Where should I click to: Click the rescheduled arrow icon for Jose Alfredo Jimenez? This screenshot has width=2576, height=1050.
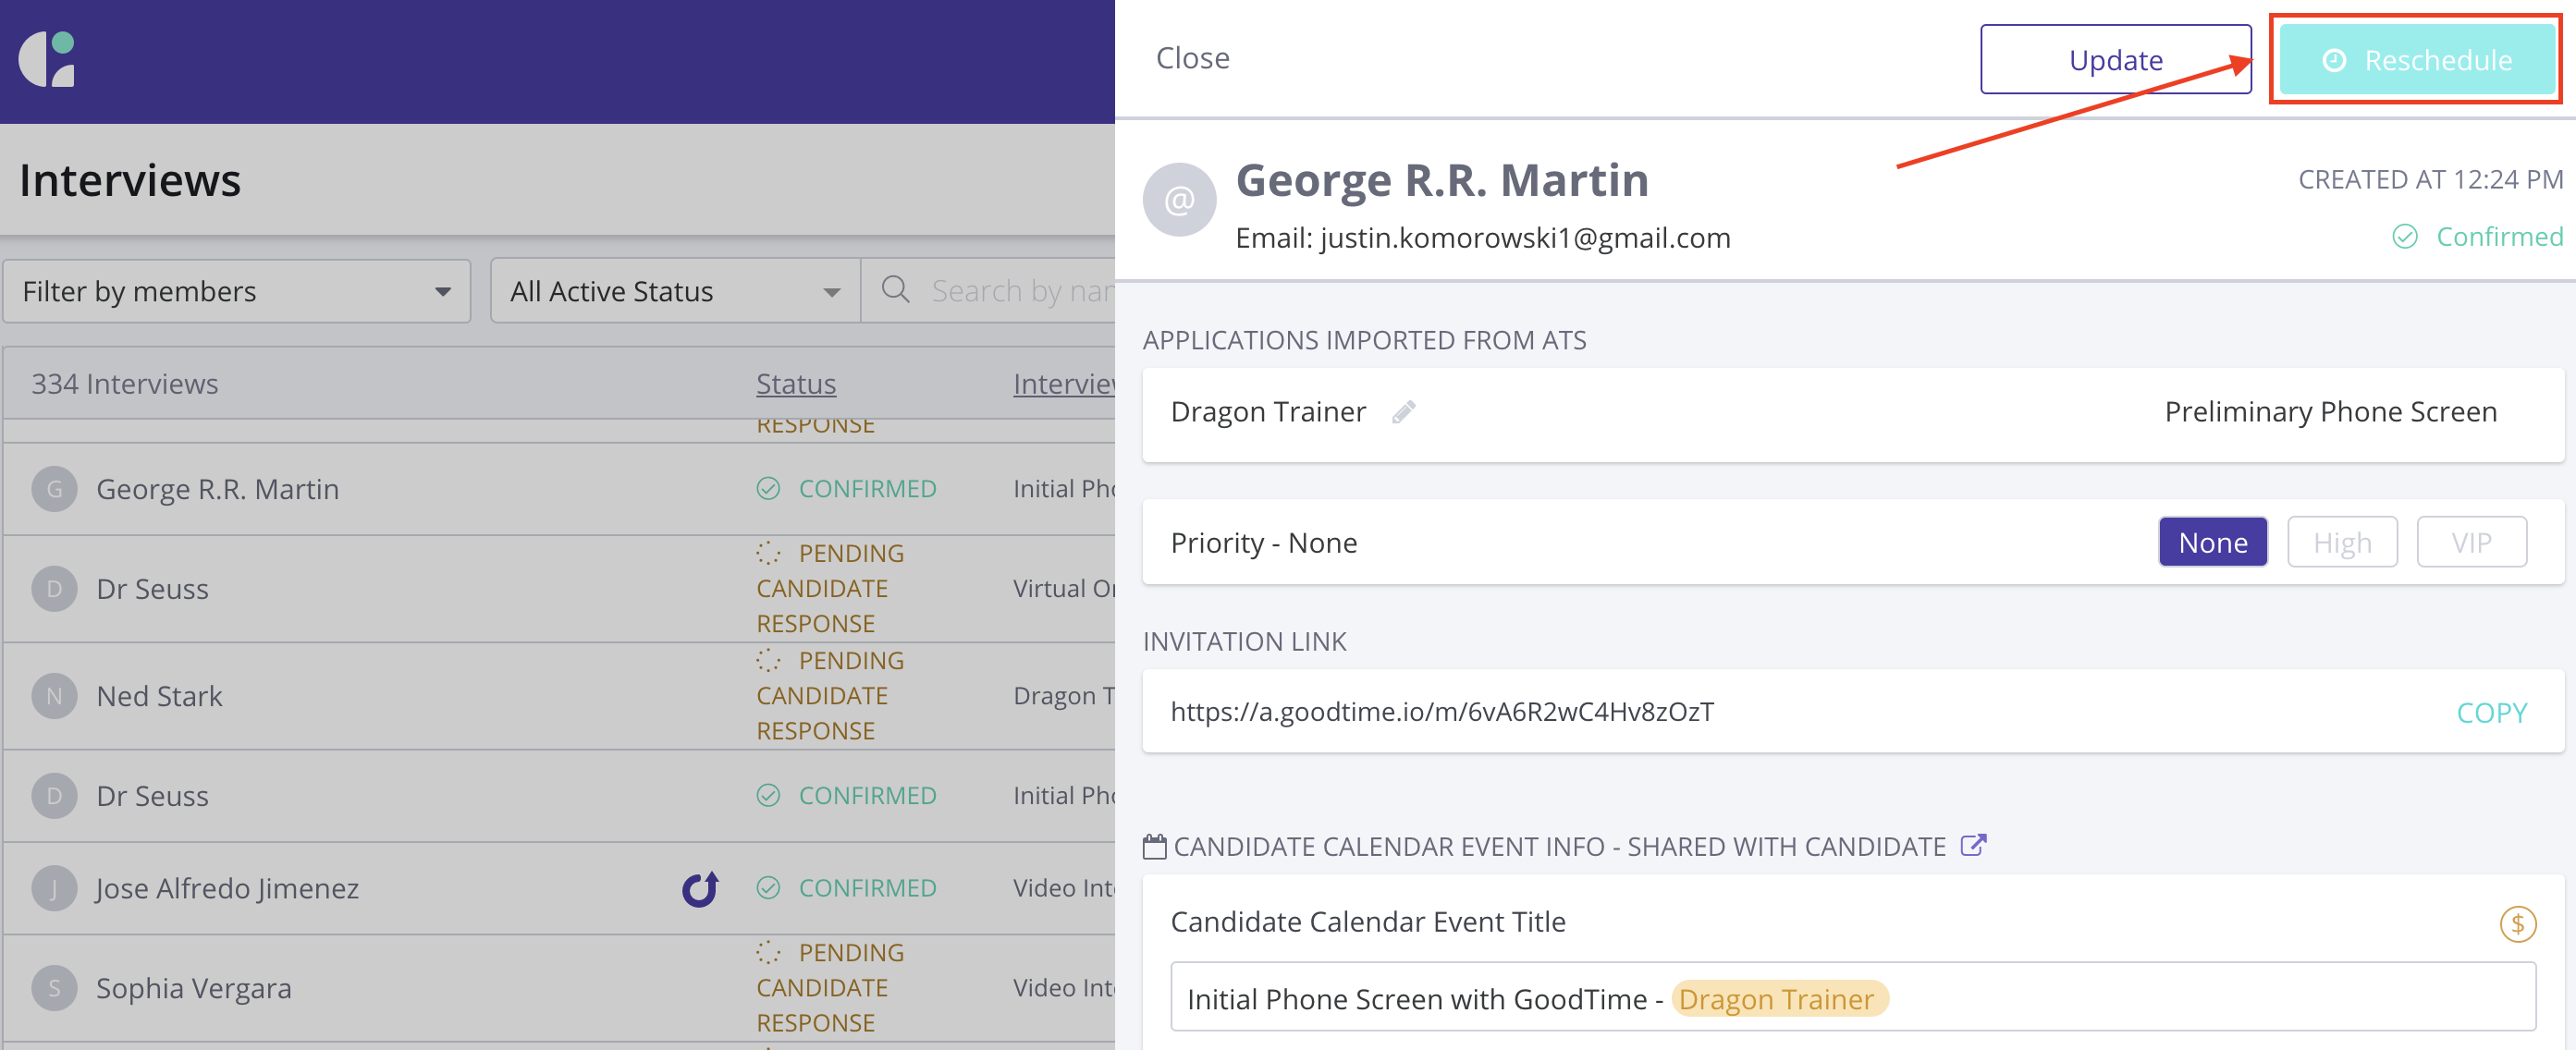point(700,888)
